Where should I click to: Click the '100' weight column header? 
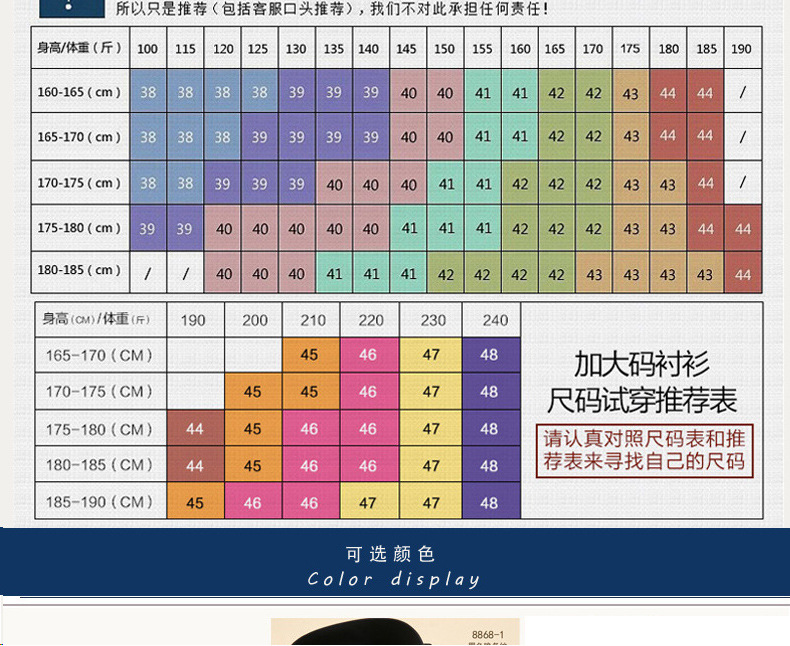pos(148,49)
